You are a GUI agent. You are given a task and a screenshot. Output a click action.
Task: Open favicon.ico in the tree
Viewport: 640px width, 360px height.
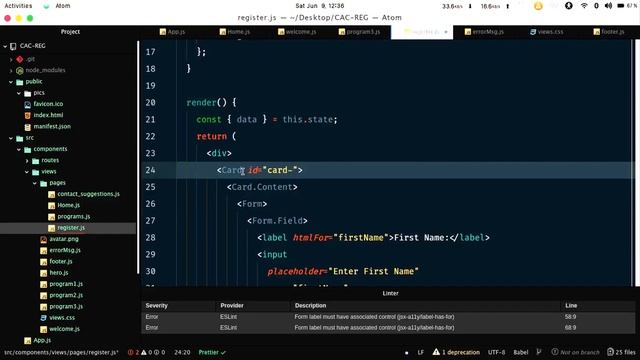tap(48, 104)
